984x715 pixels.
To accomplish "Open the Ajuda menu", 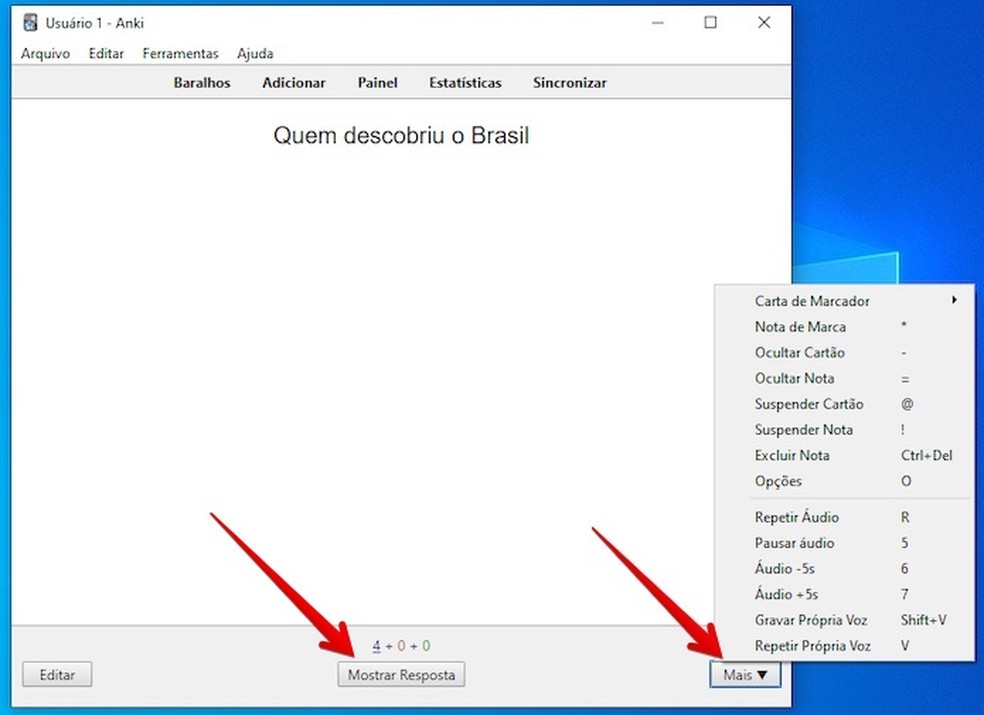I will point(255,53).
